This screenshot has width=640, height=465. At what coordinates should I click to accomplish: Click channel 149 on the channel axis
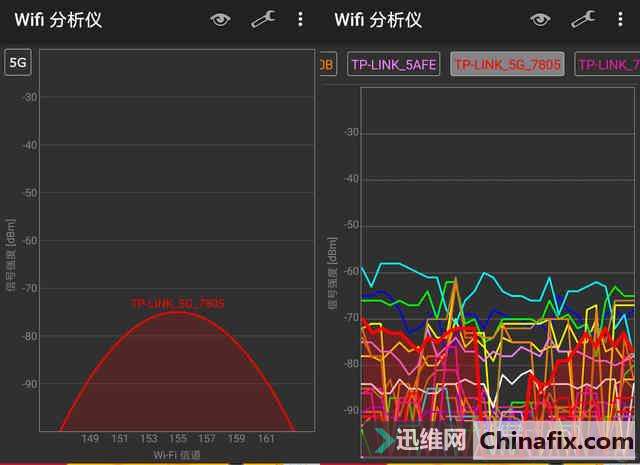pyautogui.click(x=90, y=439)
